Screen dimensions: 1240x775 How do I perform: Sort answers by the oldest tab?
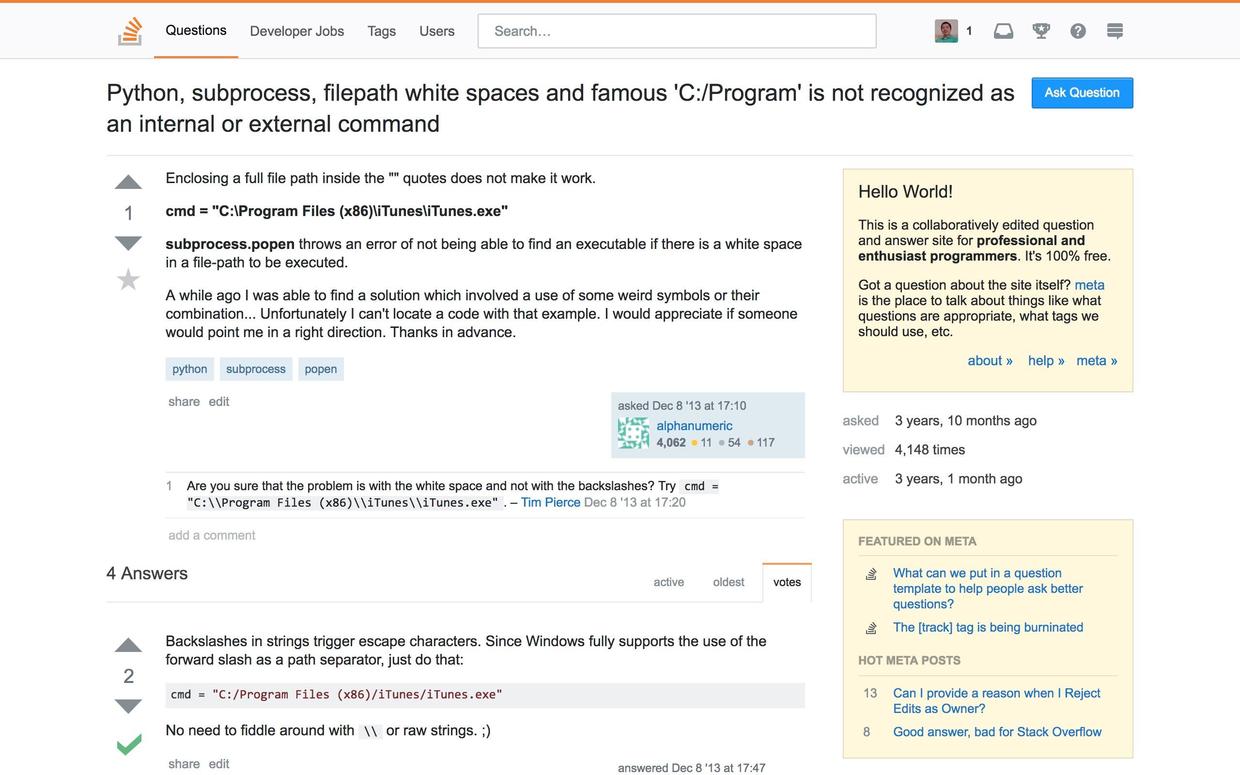728,582
